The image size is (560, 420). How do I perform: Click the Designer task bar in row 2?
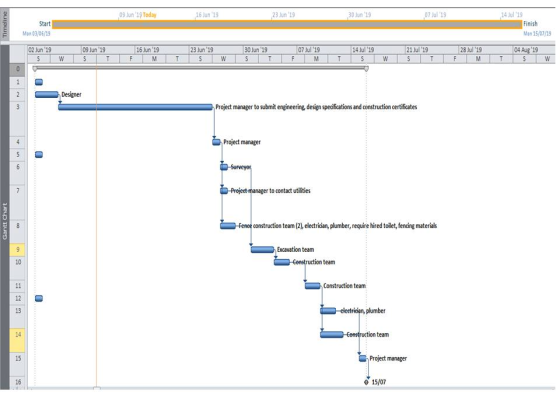pyautogui.click(x=46, y=94)
